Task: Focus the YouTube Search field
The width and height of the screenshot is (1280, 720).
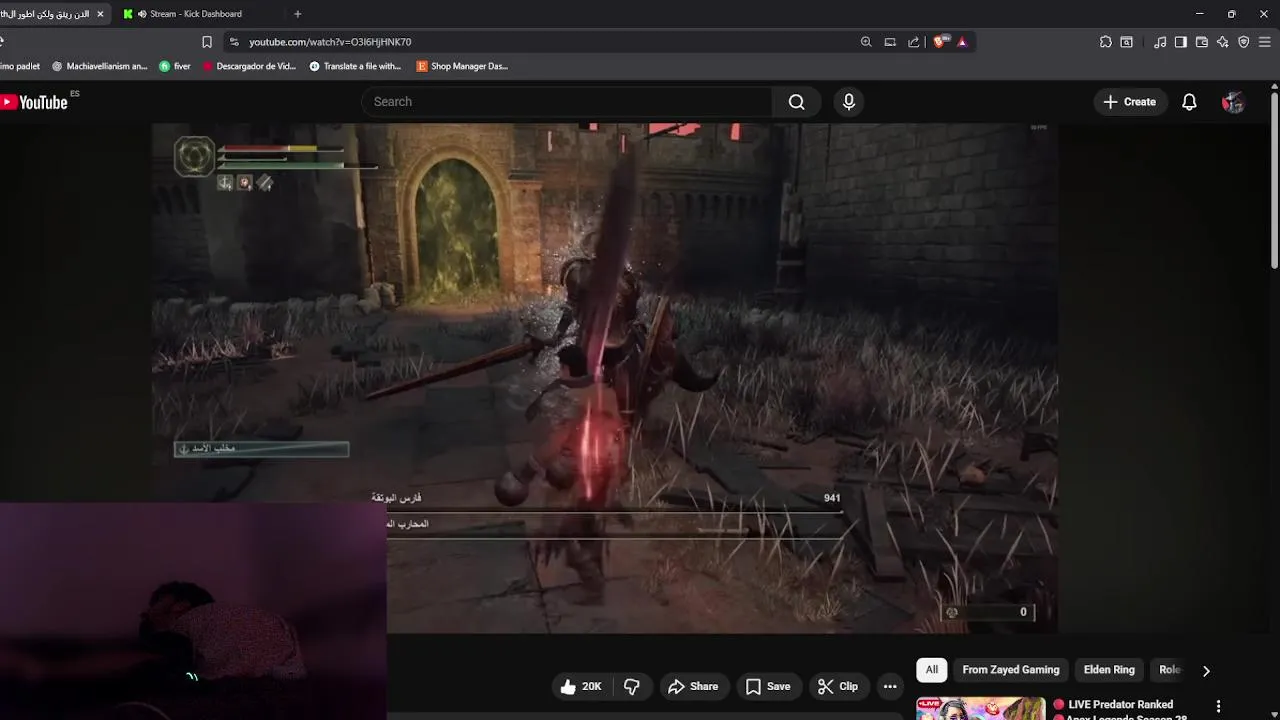Action: pos(566,102)
